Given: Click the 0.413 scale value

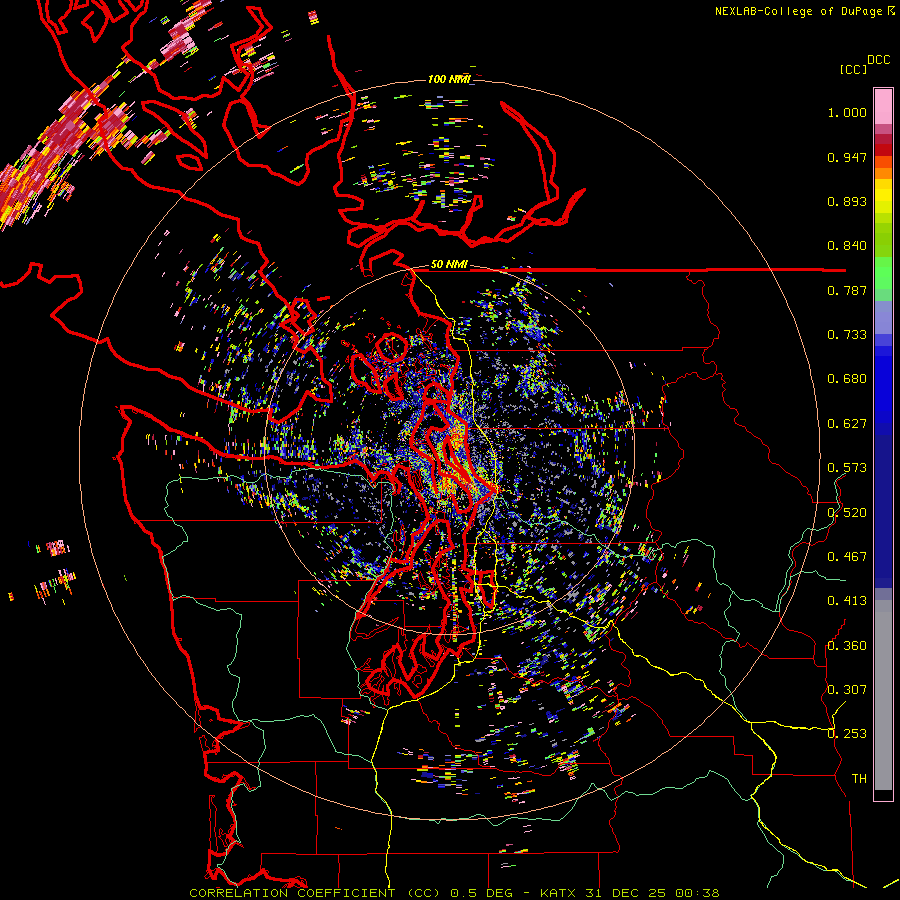Looking at the screenshot, I should 847,601.
